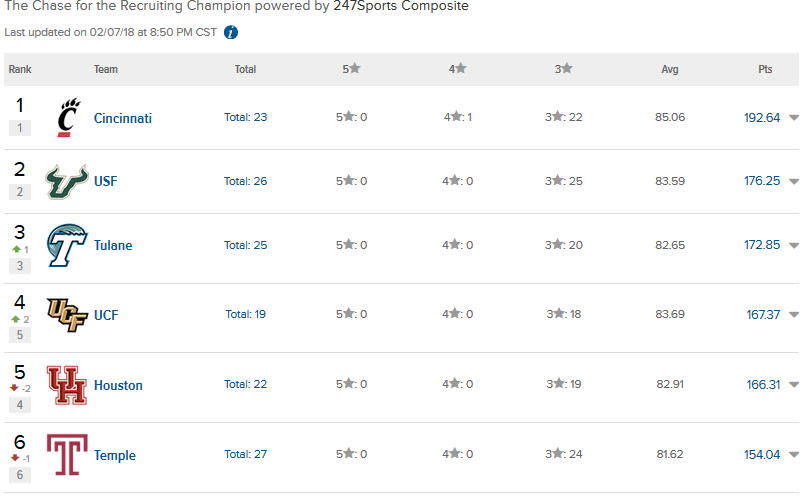The width and height of the screenshot is (809, 498).
Task: Click the UCF Knights logo
Action: 67,314
